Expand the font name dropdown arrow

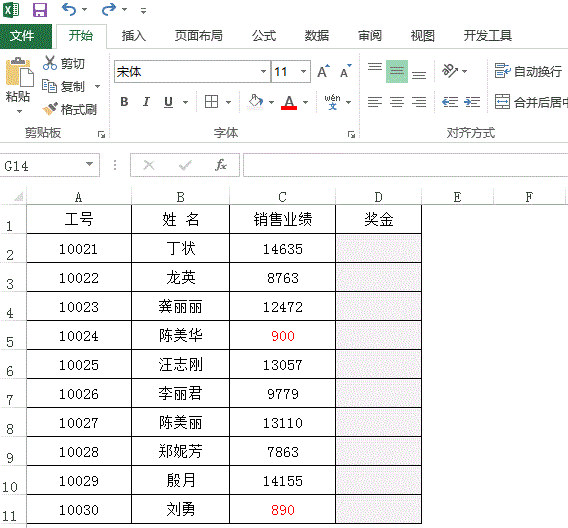click(x=264, y=72)
